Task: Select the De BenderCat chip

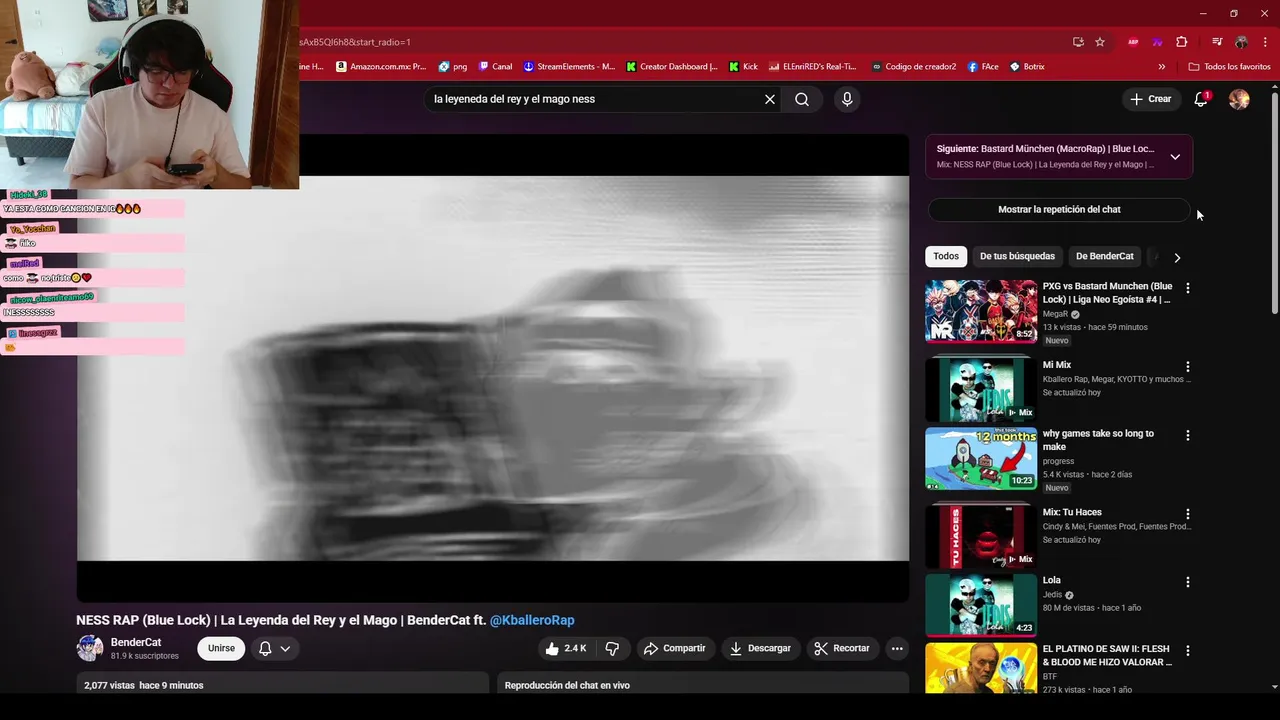Action: pos(1105,256)
